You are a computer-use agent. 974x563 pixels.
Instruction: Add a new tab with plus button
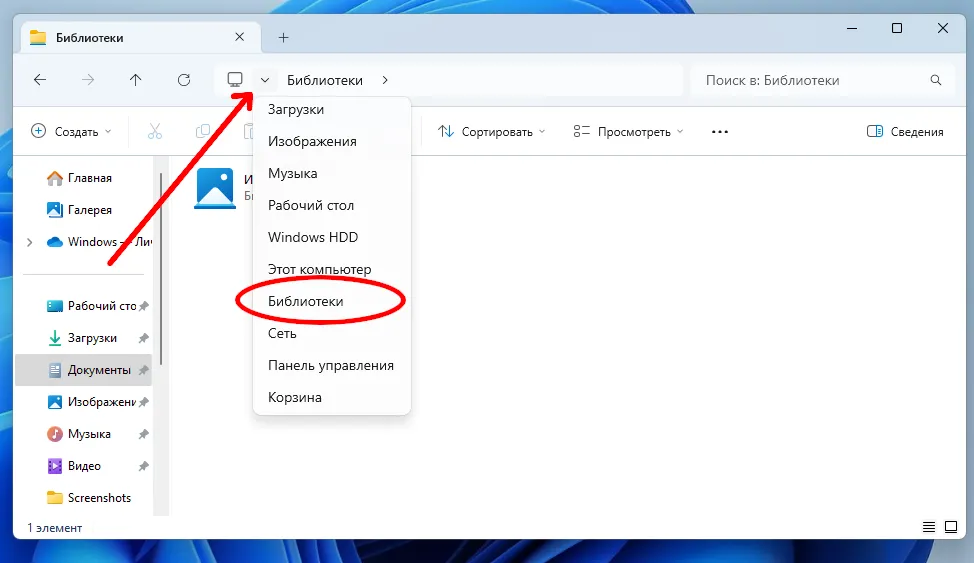283,38
